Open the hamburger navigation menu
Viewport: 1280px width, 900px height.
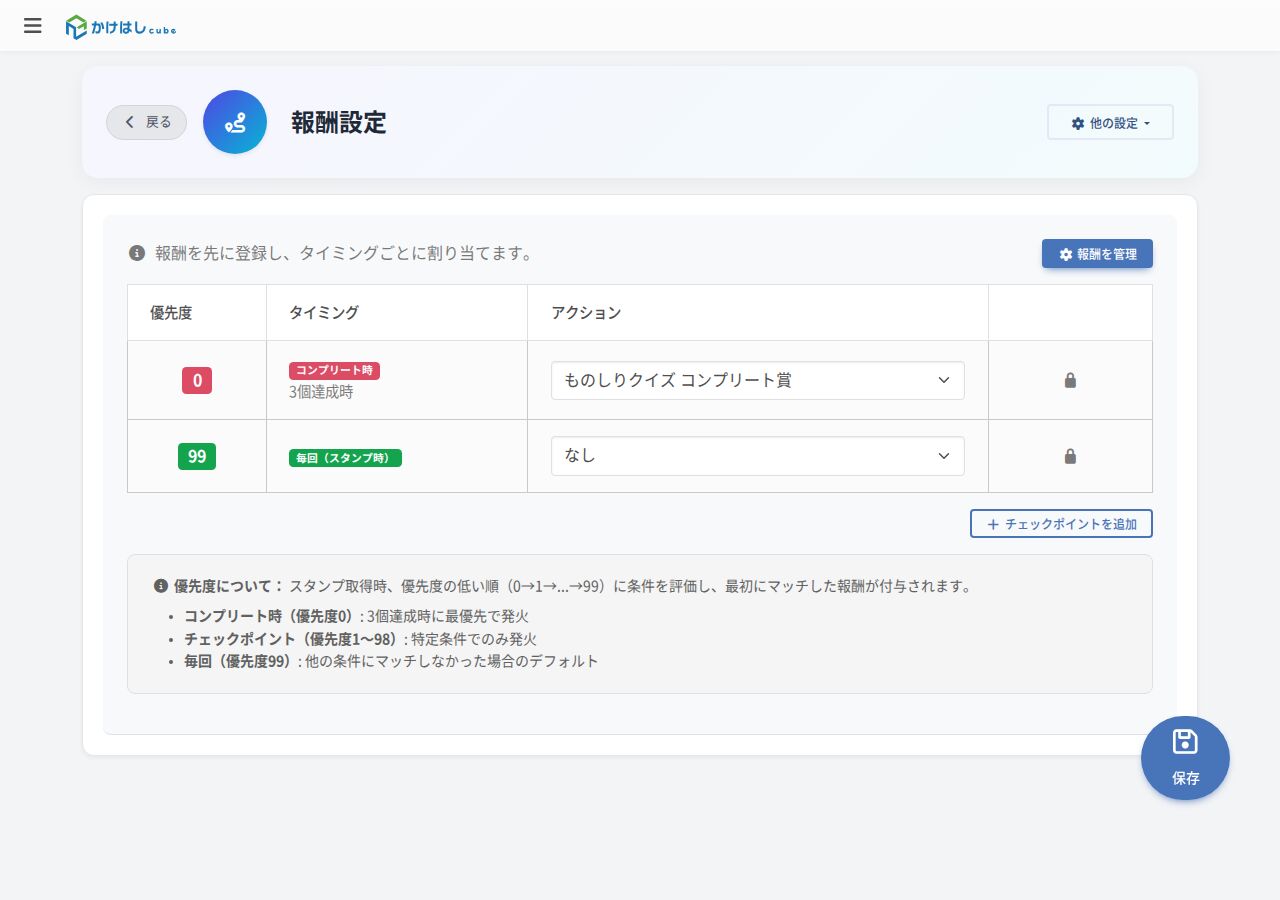(x=33, y=26)
